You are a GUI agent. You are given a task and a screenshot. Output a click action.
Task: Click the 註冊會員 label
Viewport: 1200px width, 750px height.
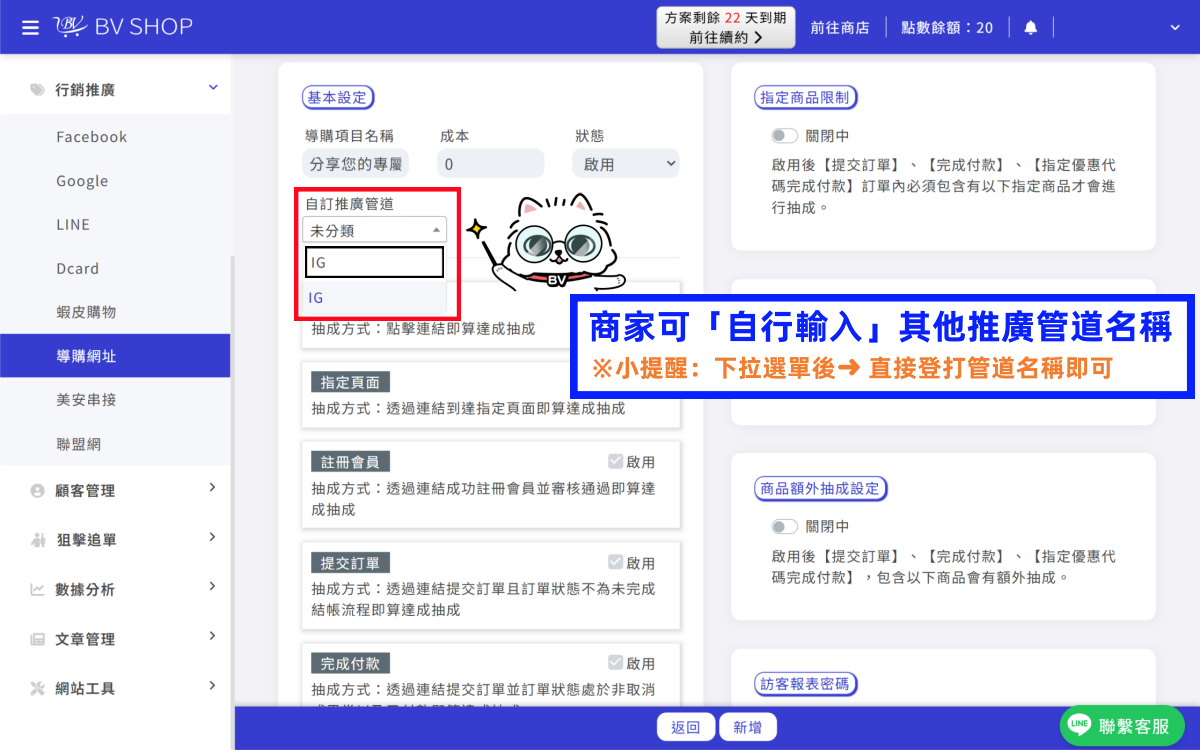click(350, 462)
